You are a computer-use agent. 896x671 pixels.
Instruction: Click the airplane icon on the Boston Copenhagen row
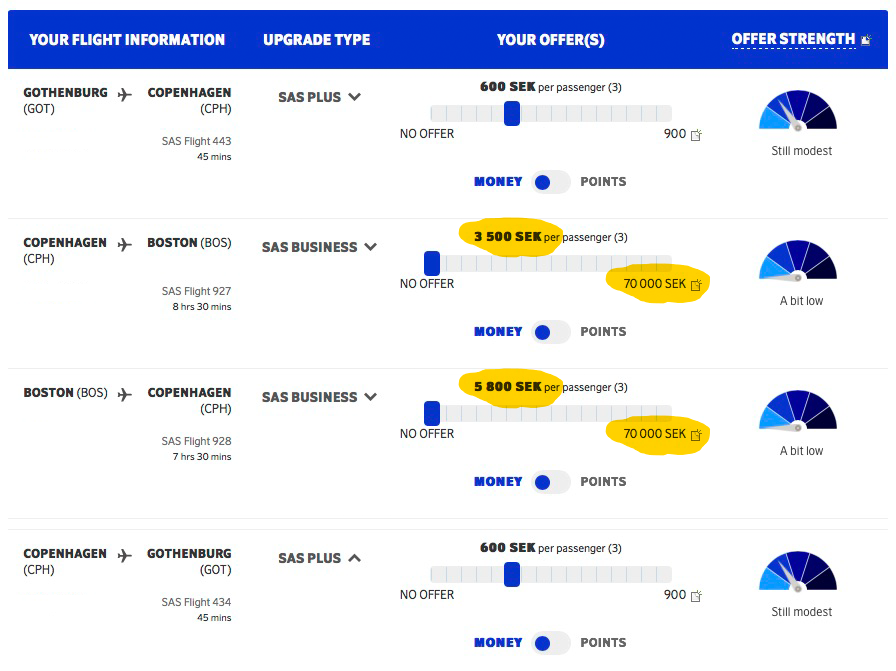[124, 392]
